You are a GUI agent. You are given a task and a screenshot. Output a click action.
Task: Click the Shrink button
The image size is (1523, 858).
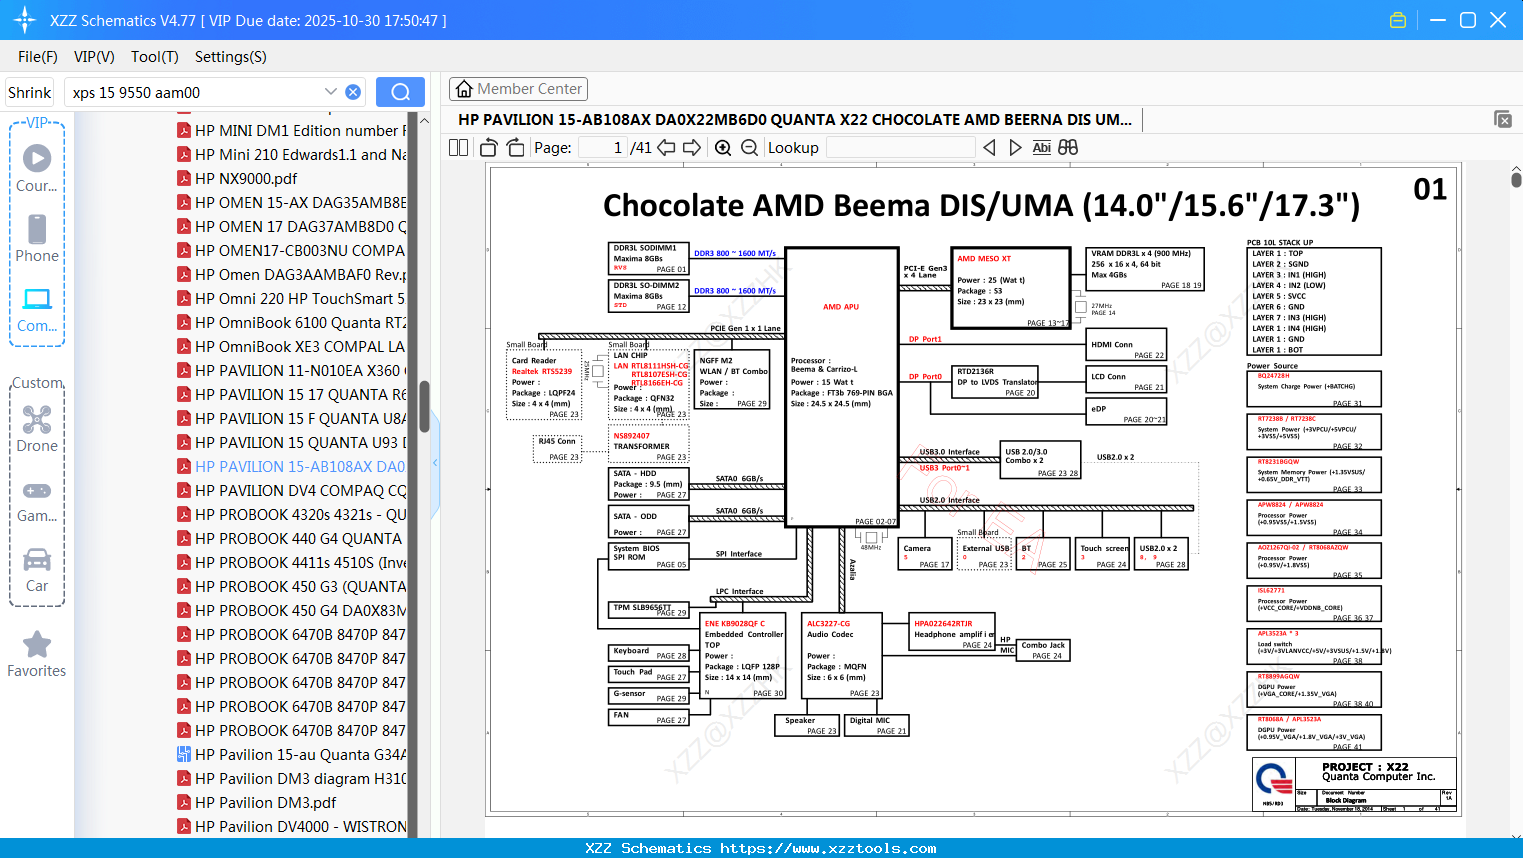30,92
